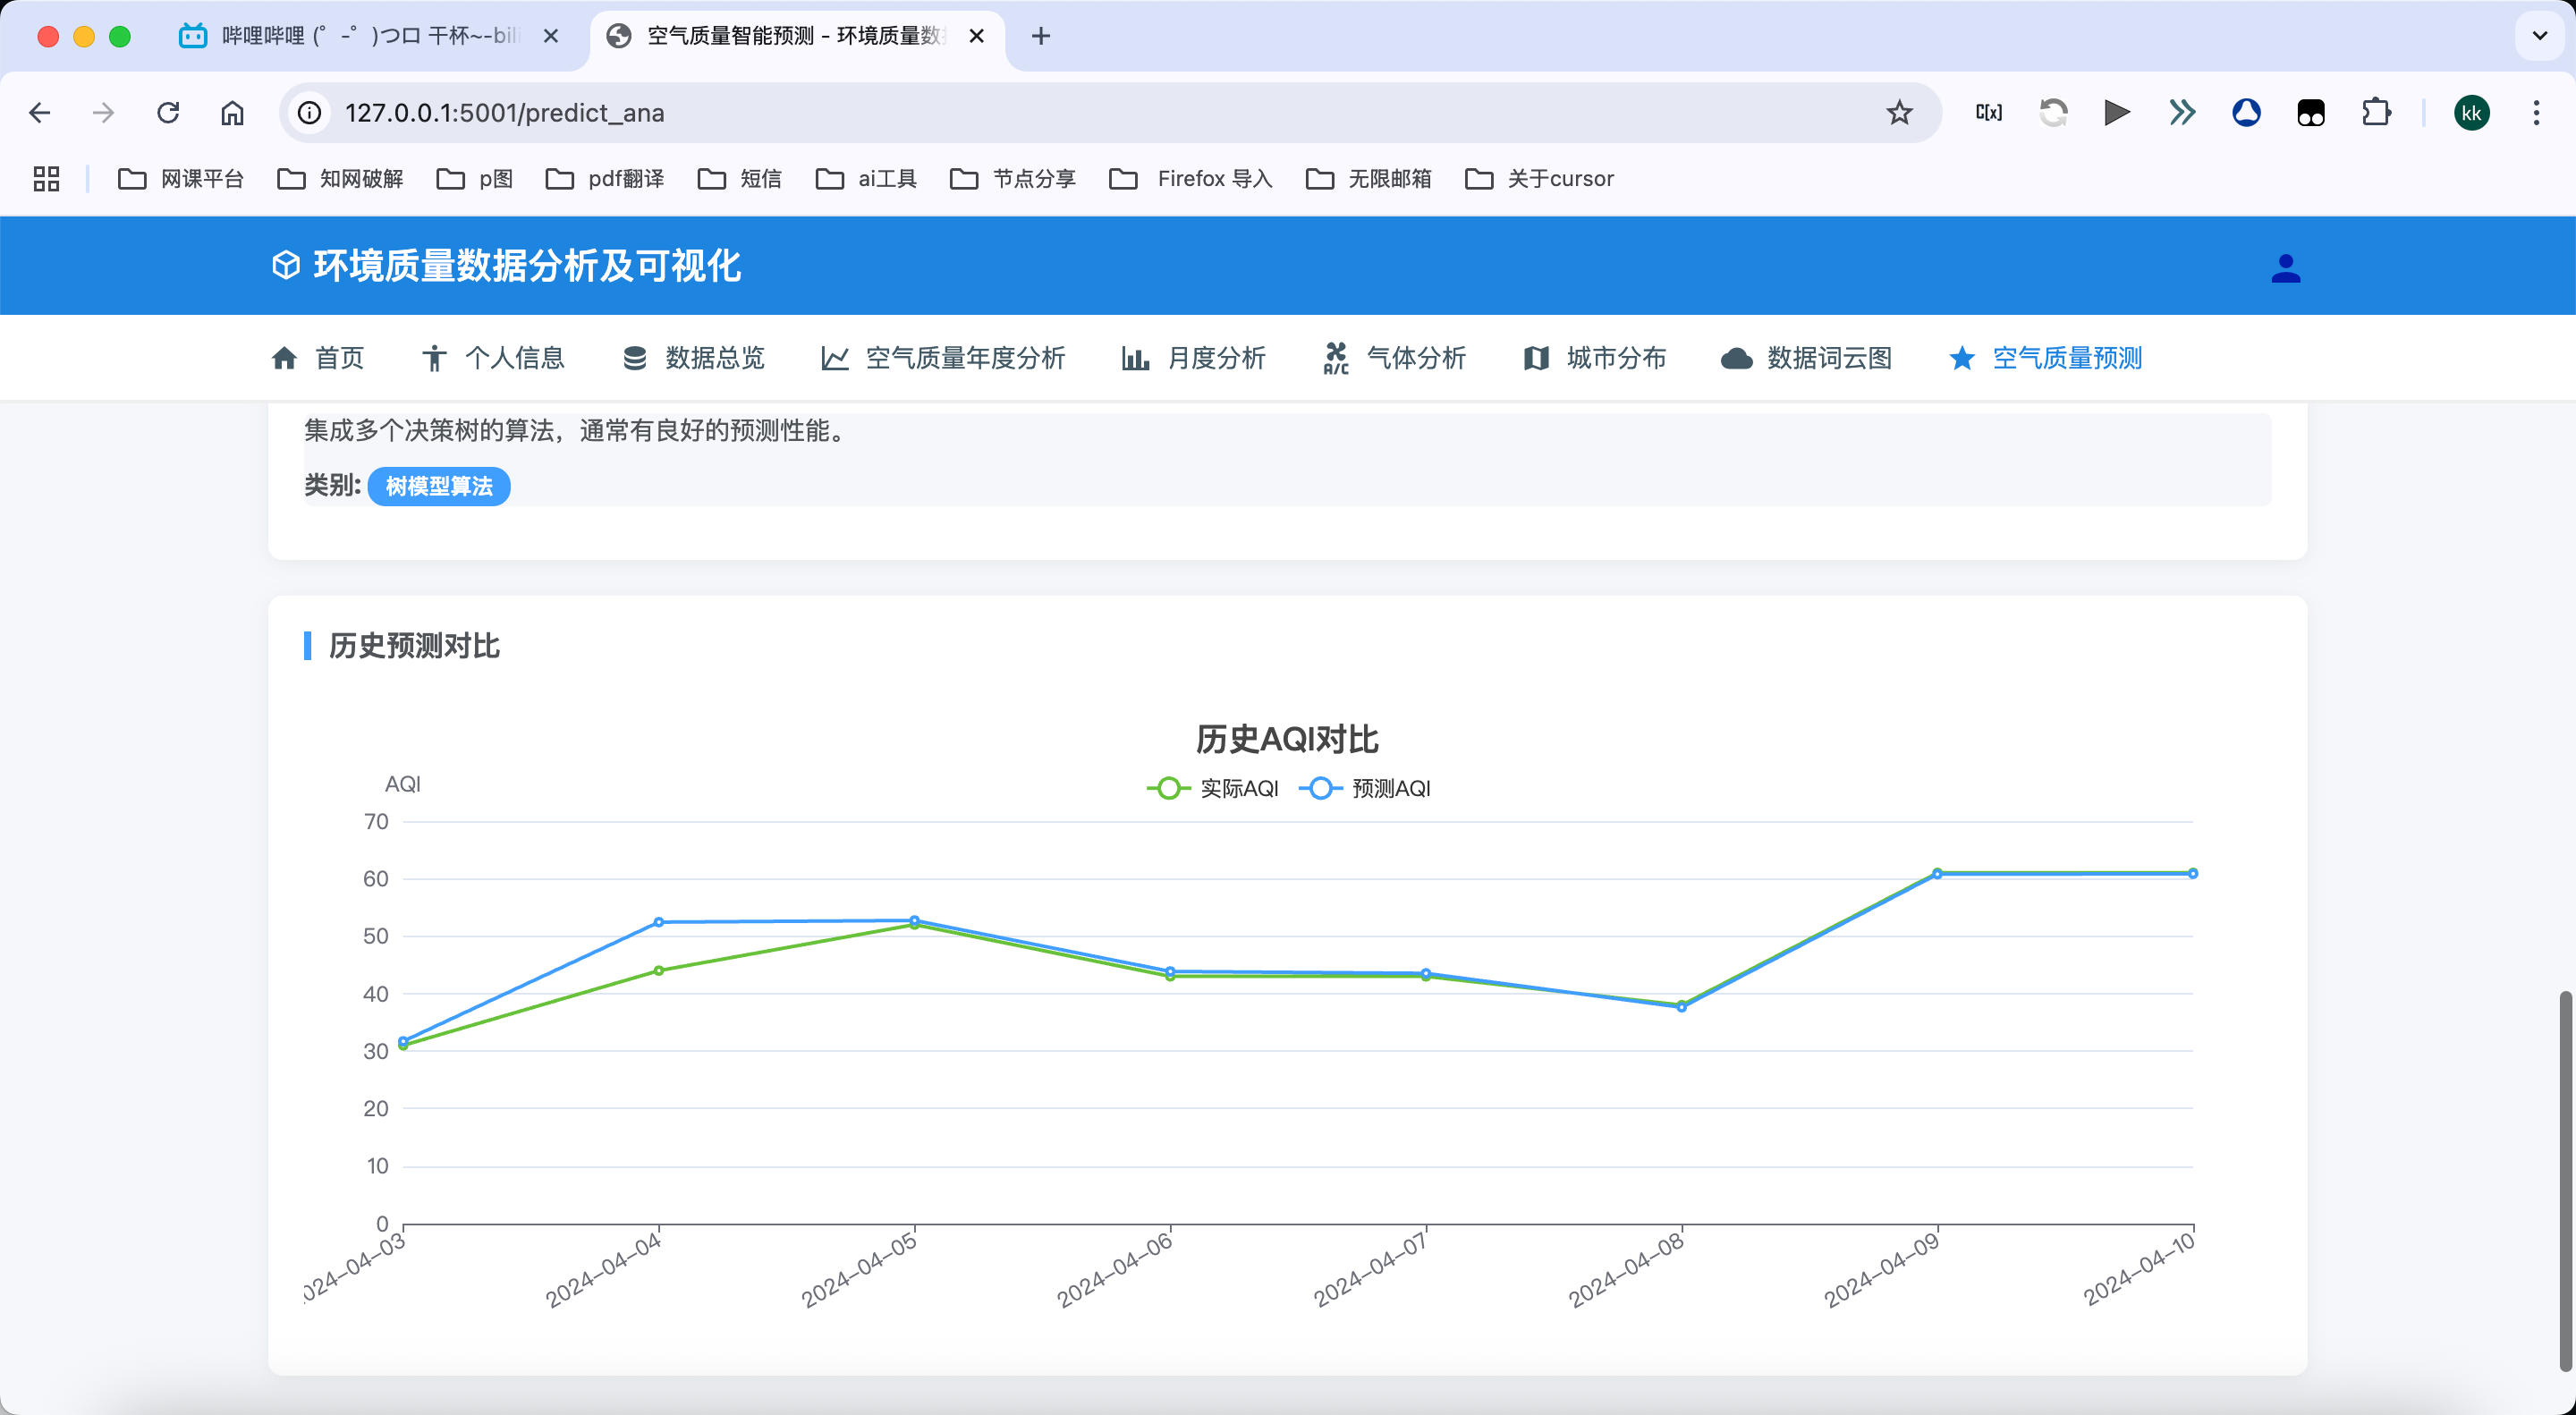2576x1415 pixels.
Task: Click the page vertical scrollbar thumb
Action: (2565, 1180)
